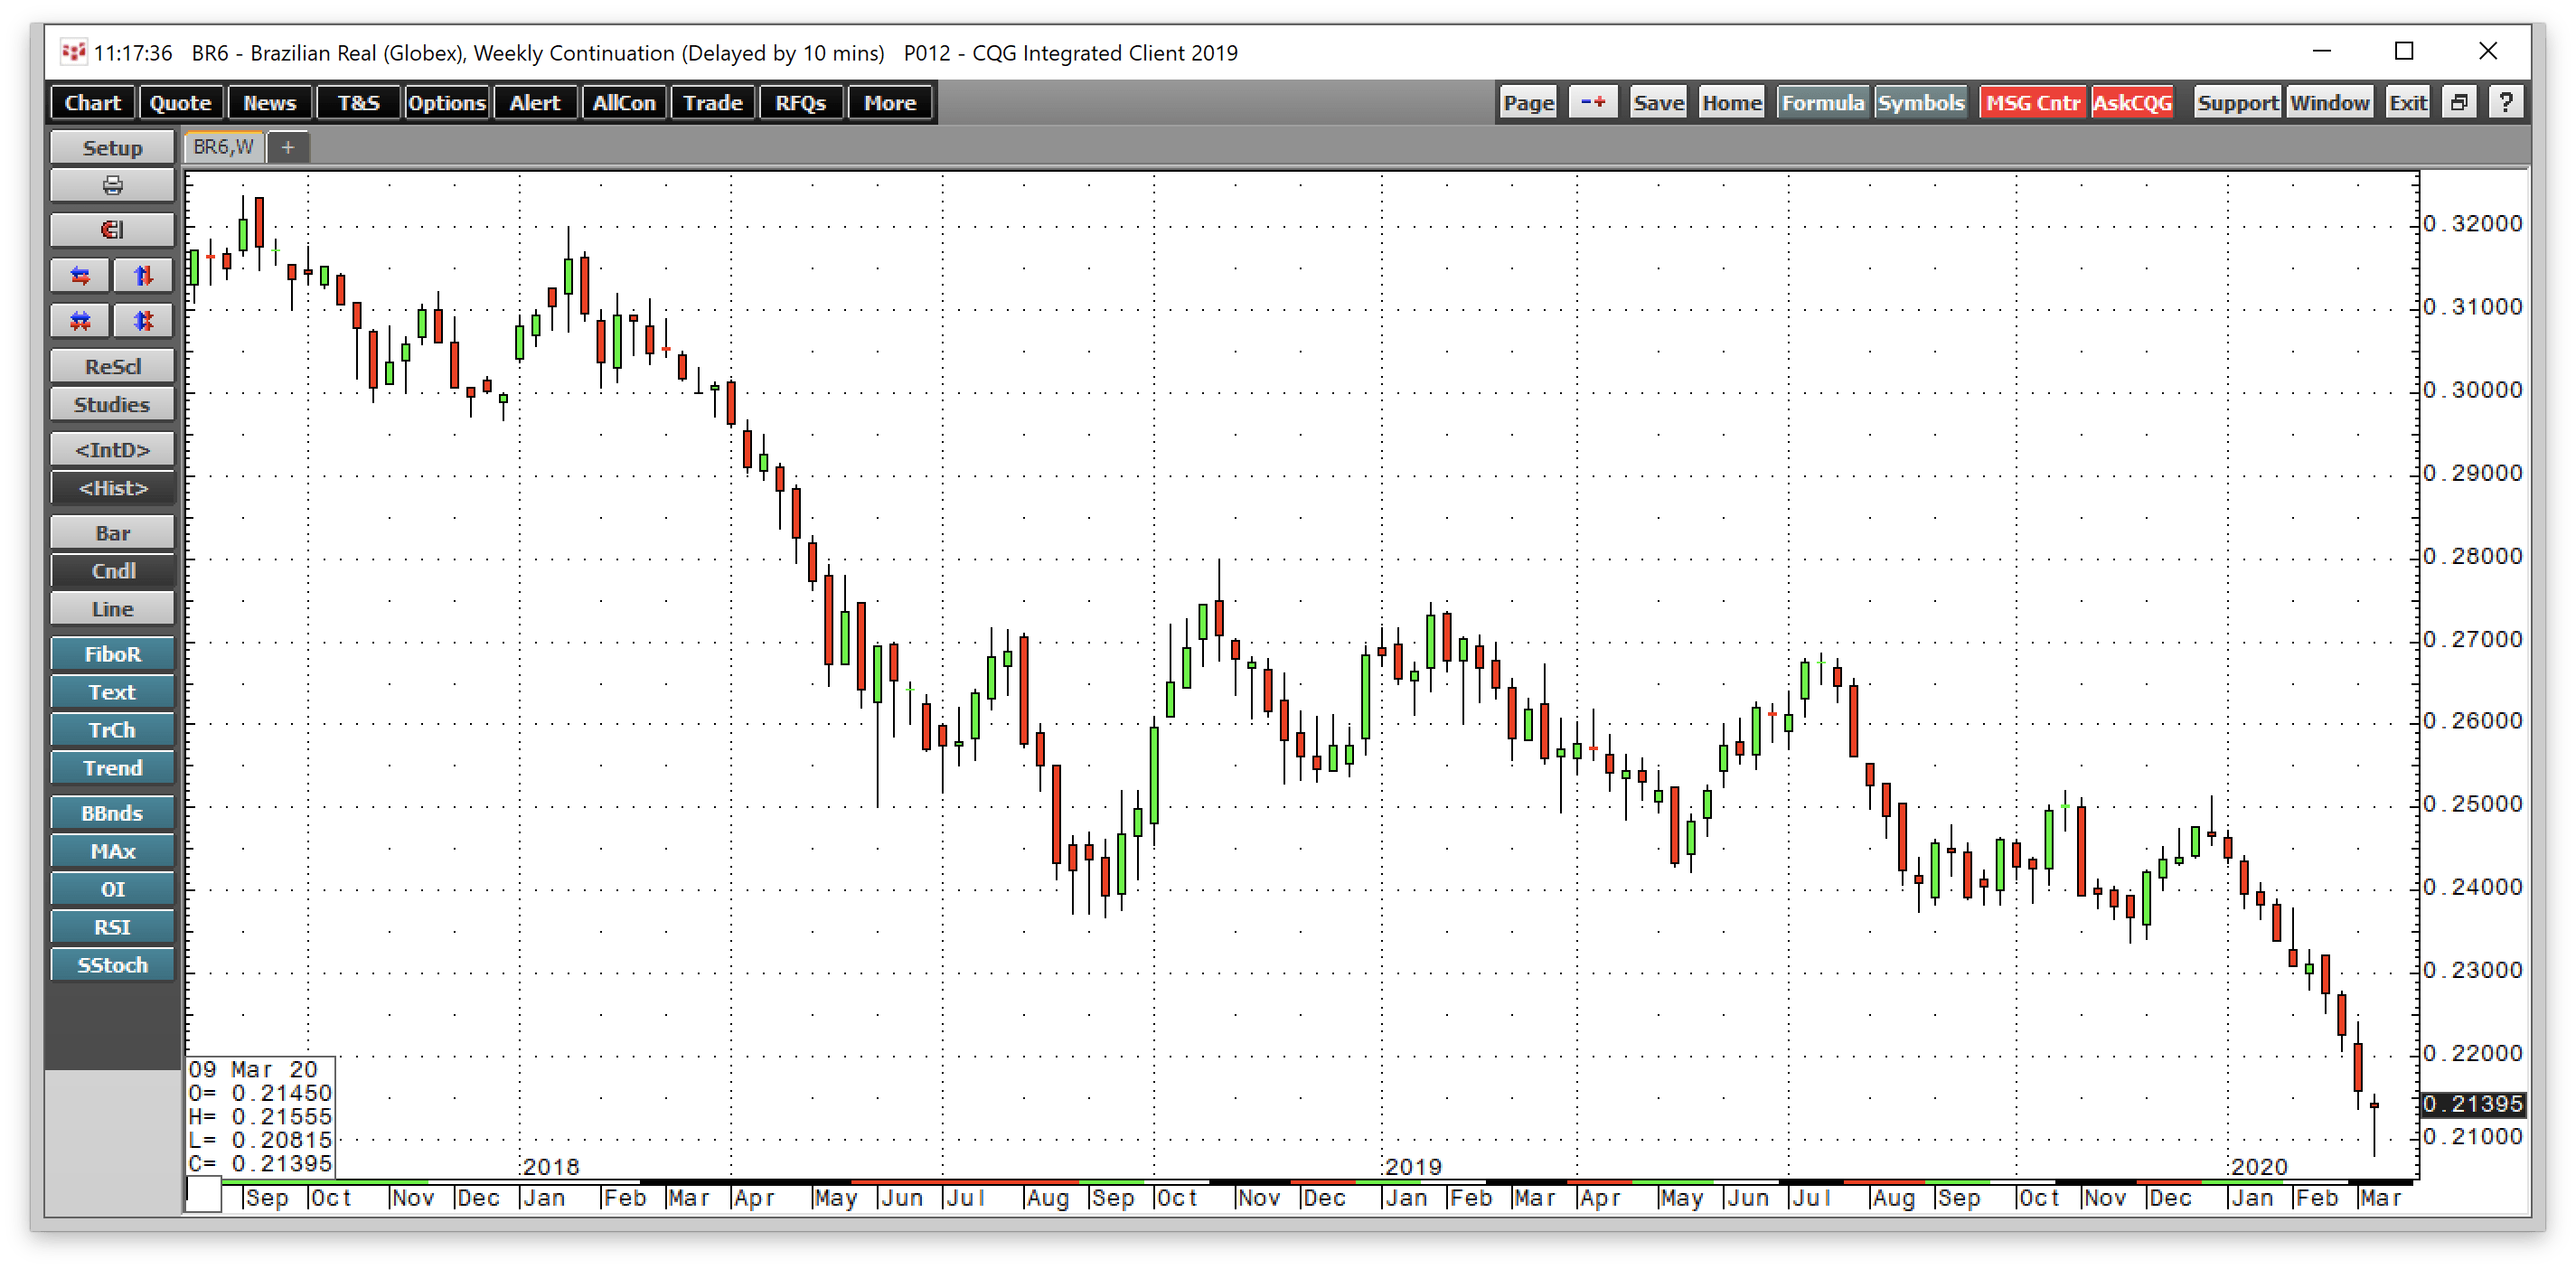Click the Exit button
Viewport: 2576px width, 1269px height.
coord(2408,103)
